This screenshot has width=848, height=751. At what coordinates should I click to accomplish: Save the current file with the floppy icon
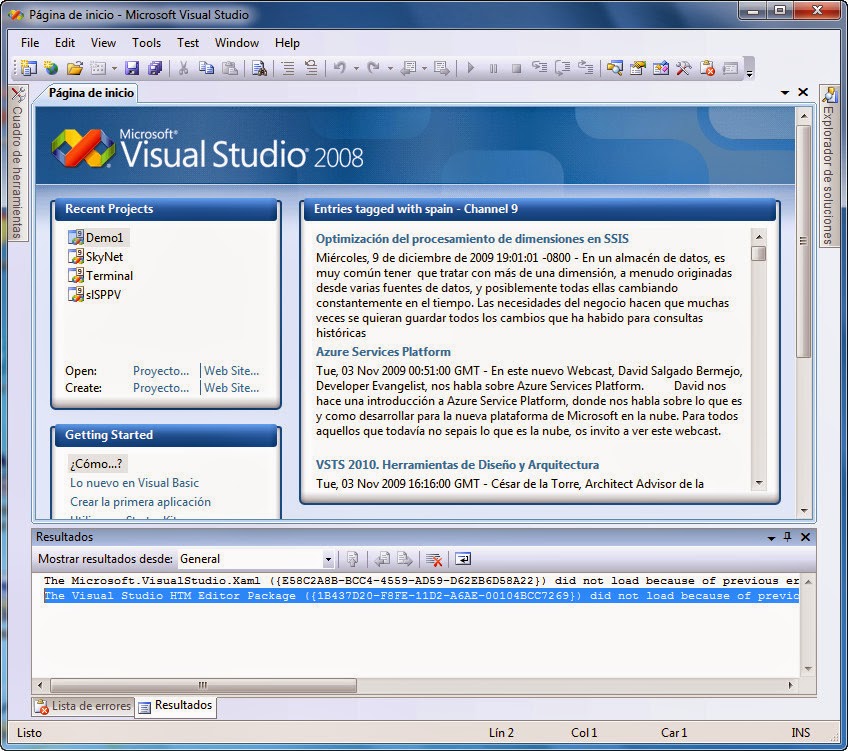(x=132, y=68)
